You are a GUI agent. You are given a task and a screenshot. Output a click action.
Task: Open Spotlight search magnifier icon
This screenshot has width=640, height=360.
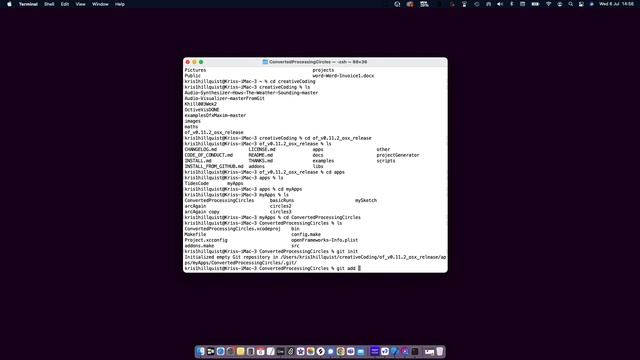[x=571, y=4]
